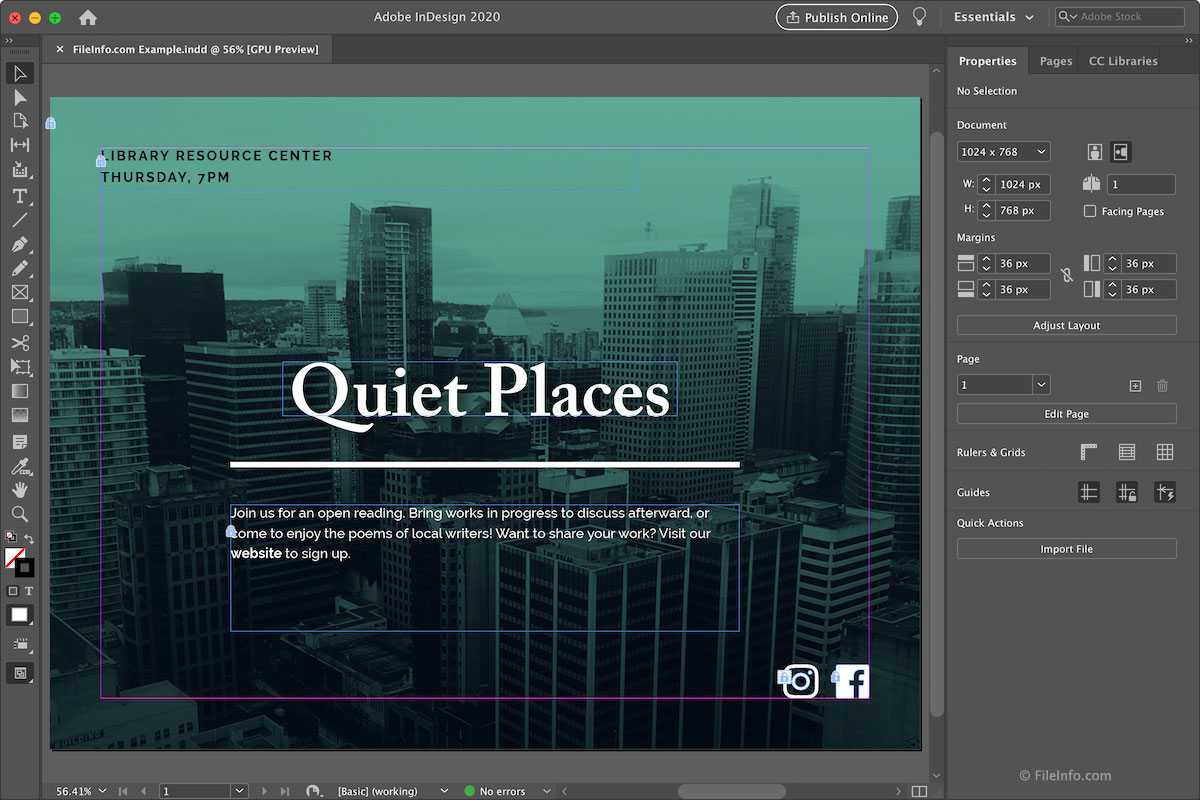Open the 1024 x 768 preset dropdown
This screenshot has width=1200, height=800.
1003,152
